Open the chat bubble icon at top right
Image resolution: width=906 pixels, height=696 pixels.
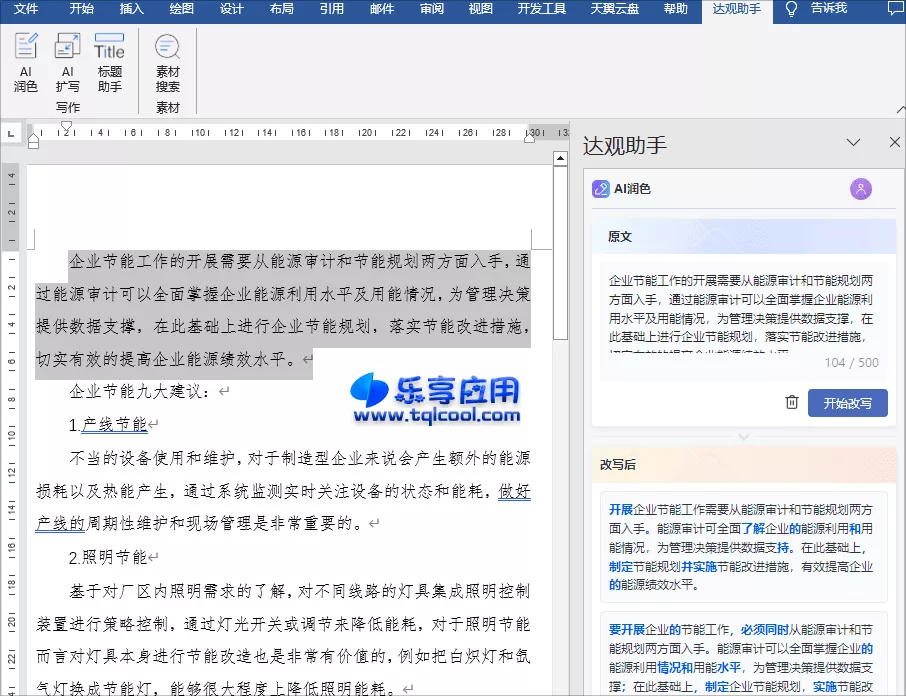tap(895, 10)
